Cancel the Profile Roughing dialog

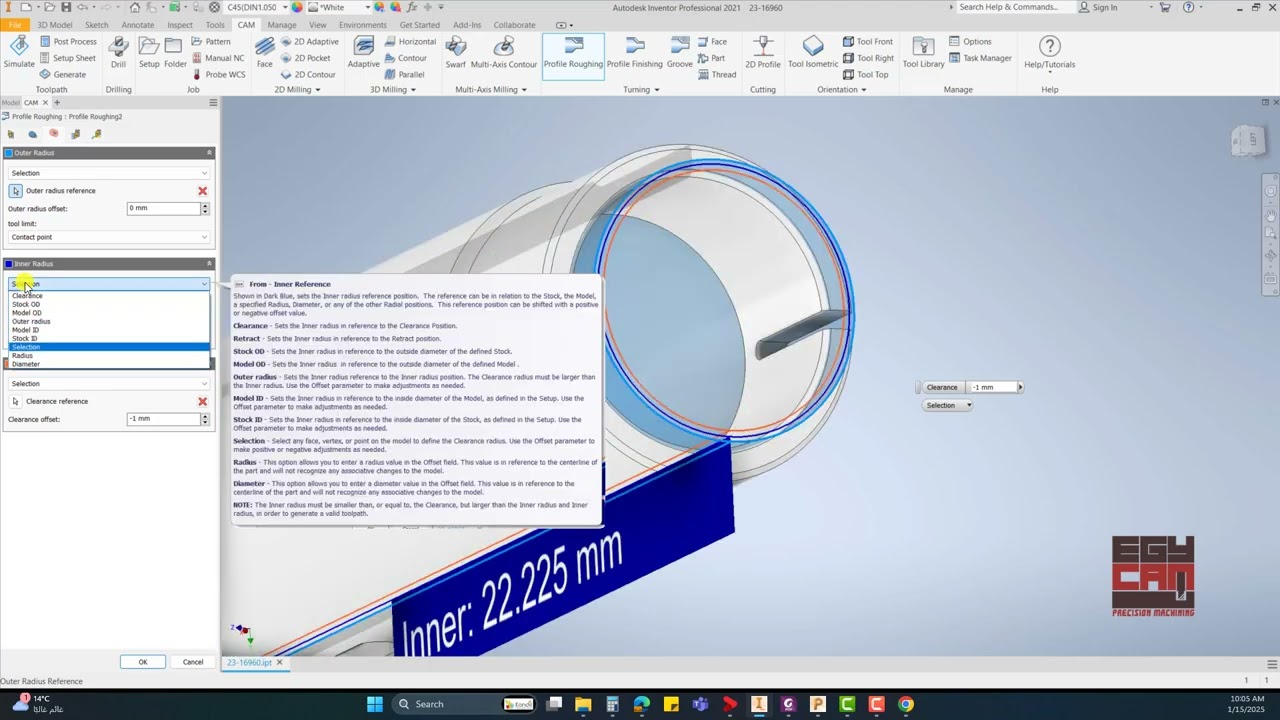coord(193,662)
